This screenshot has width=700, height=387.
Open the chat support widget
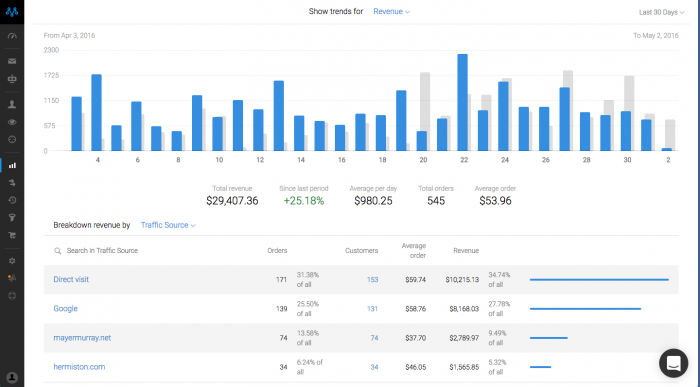(673, 363)
